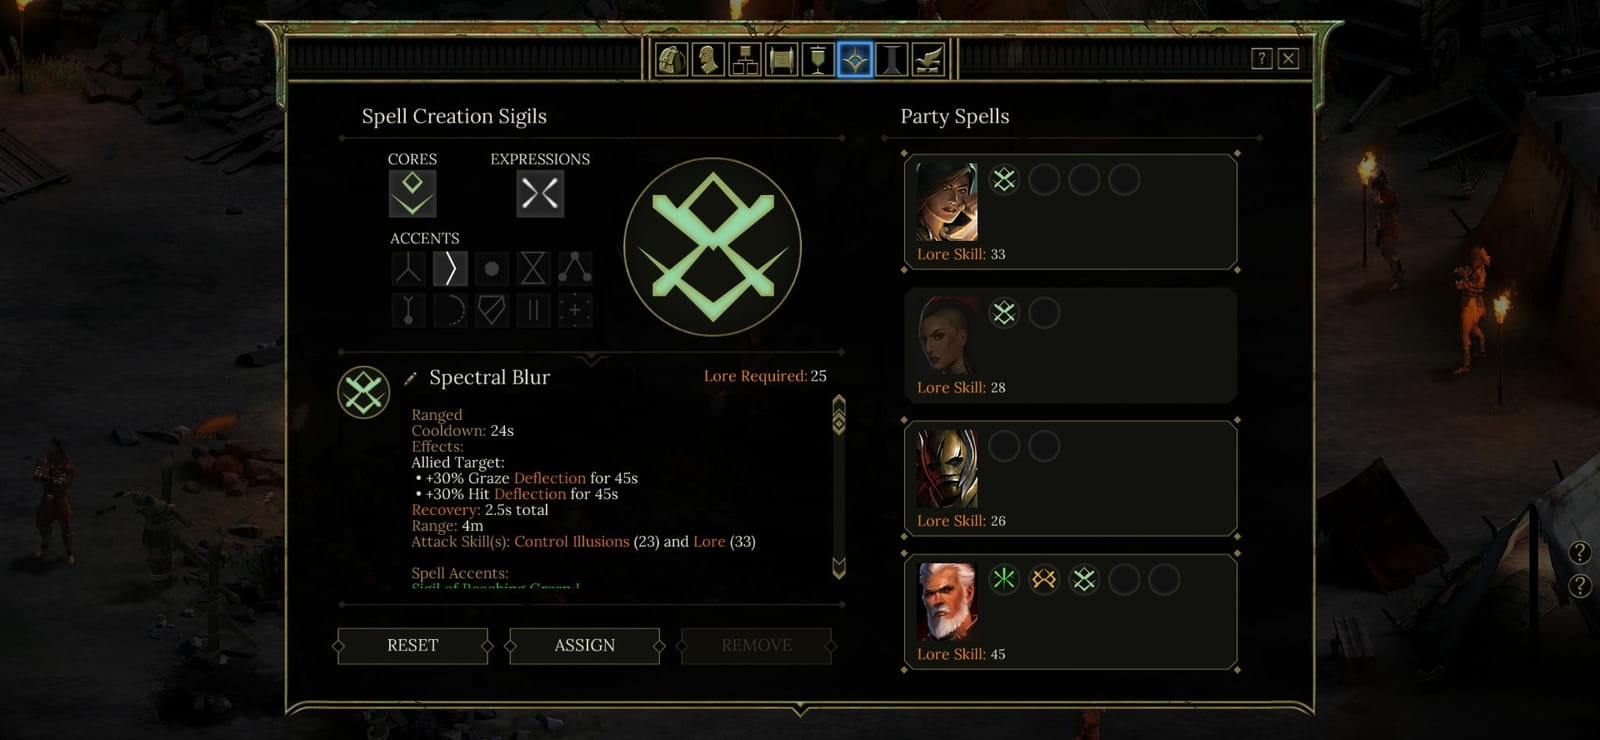Open the hierarchy tree tab icon

pos(745,60)
